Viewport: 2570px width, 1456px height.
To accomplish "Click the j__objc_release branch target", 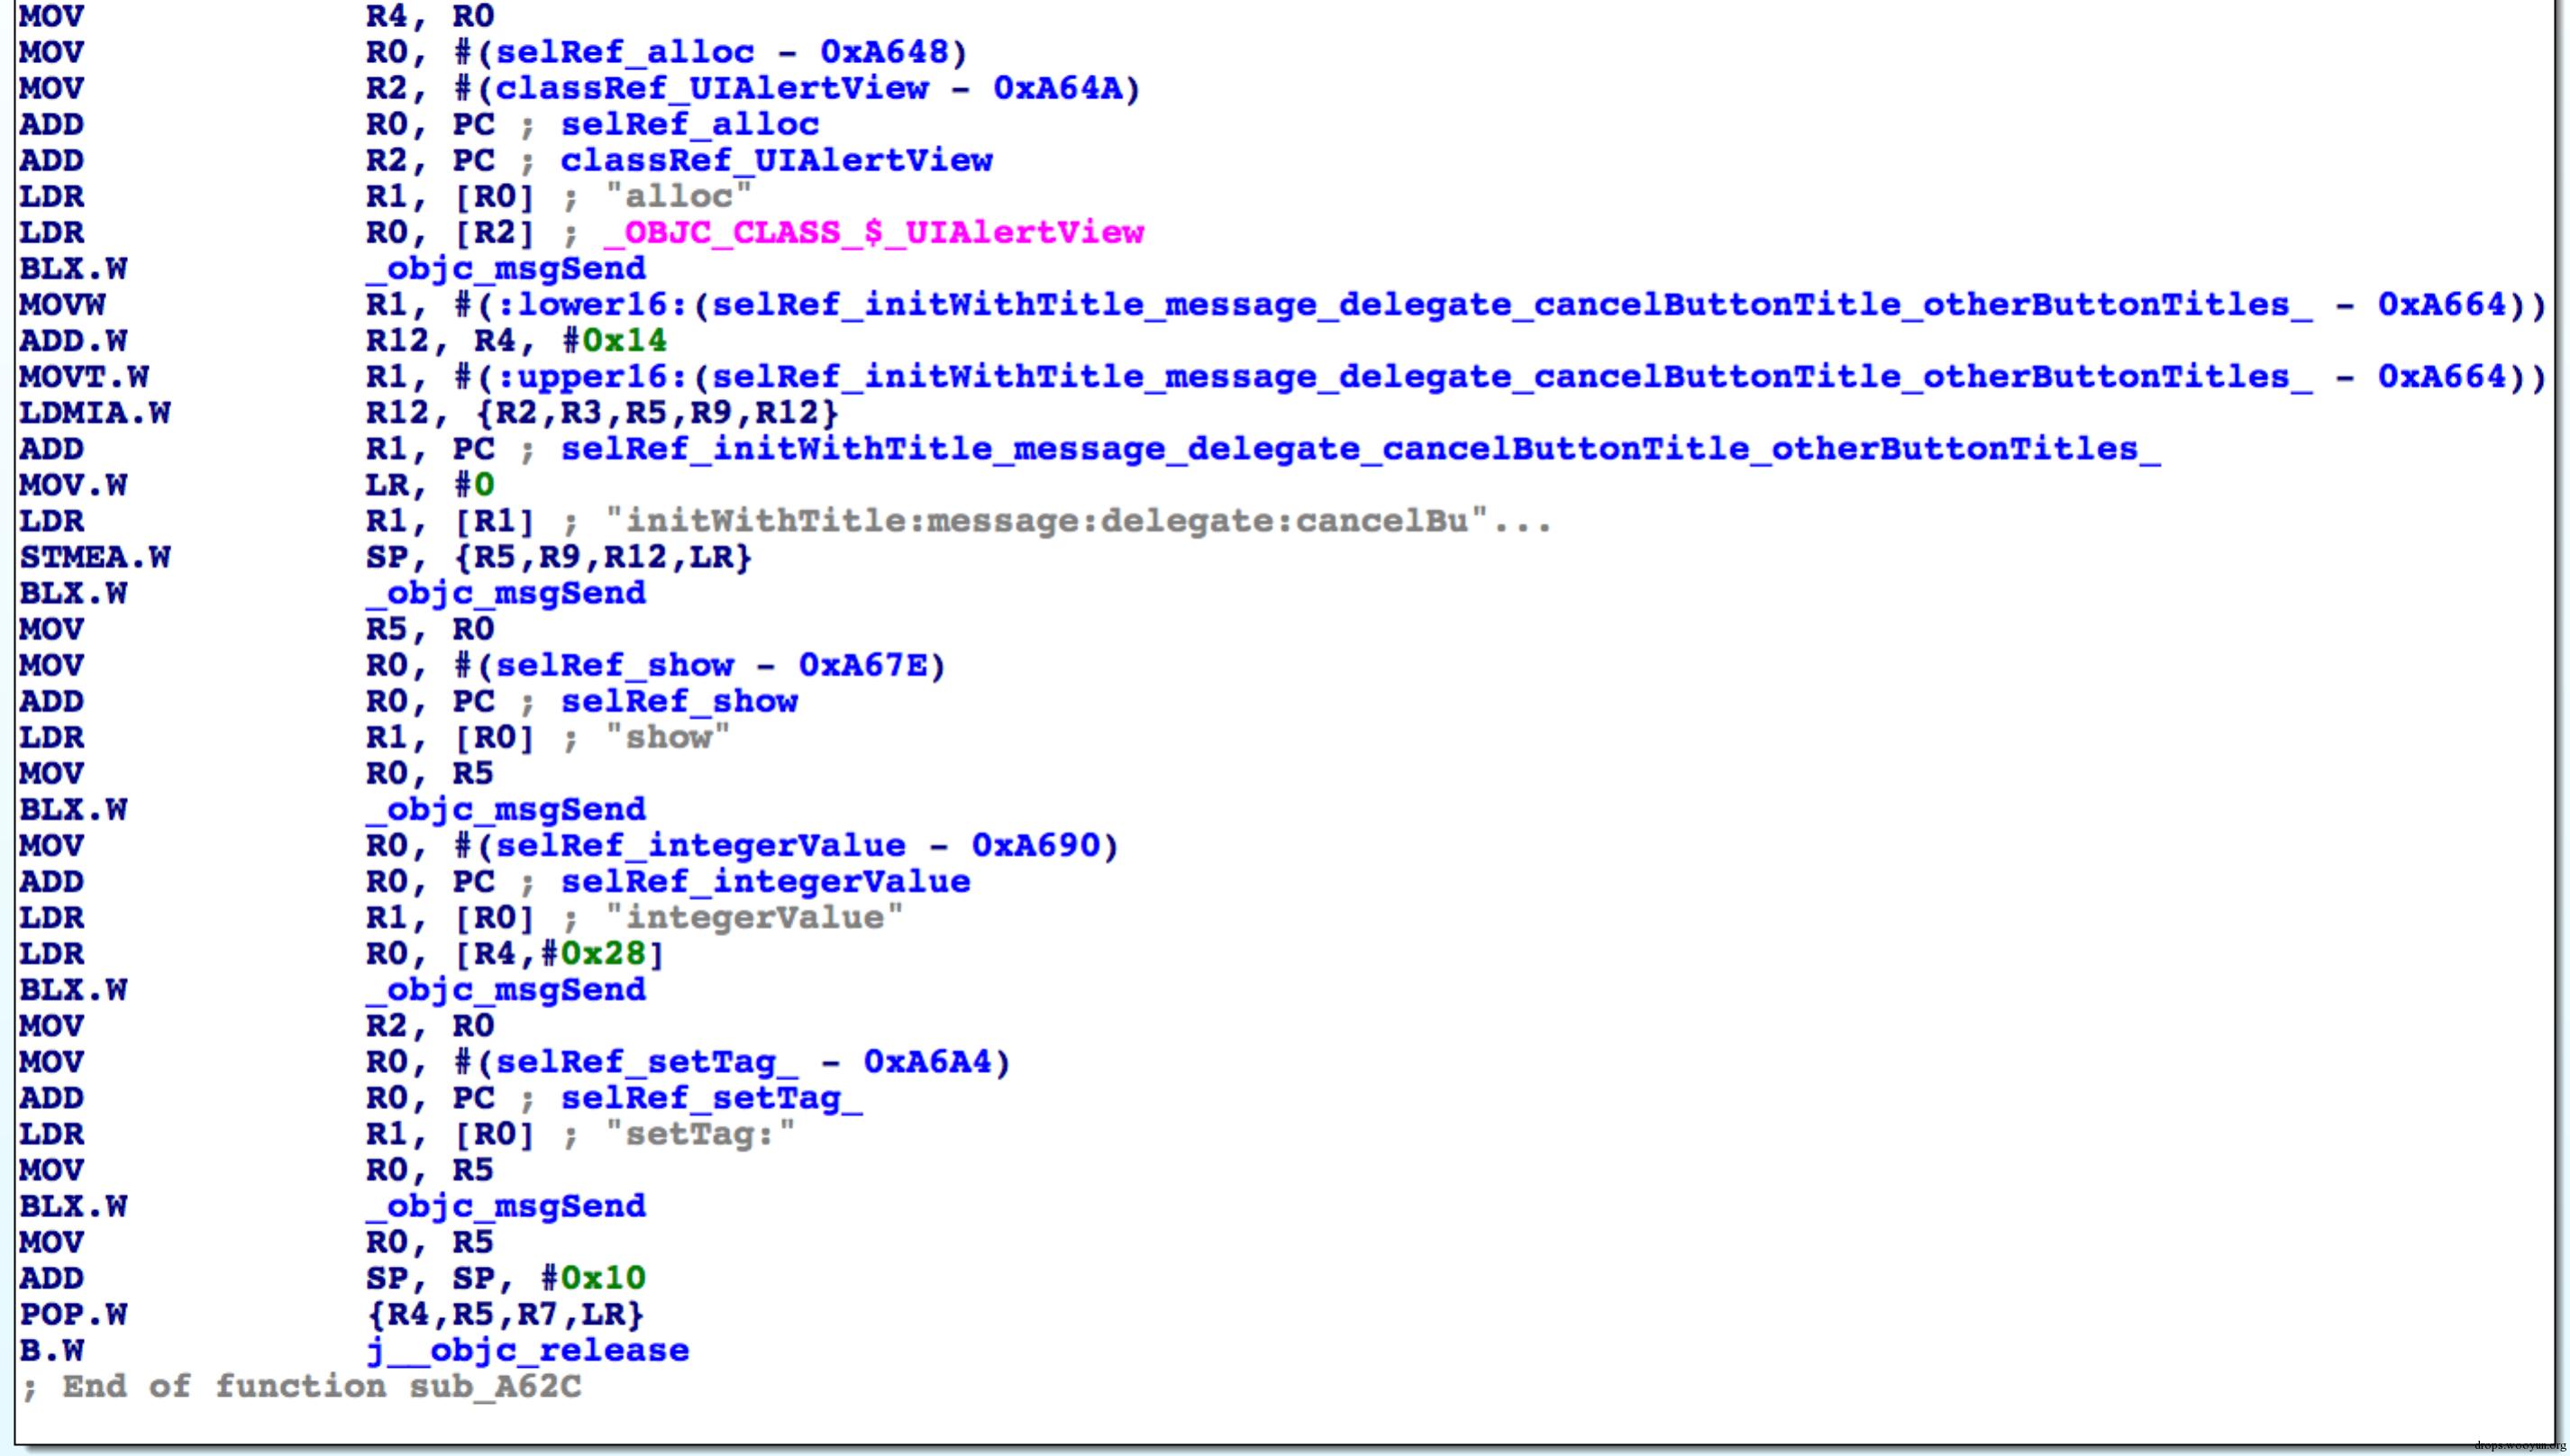I will coord(527,1350).
